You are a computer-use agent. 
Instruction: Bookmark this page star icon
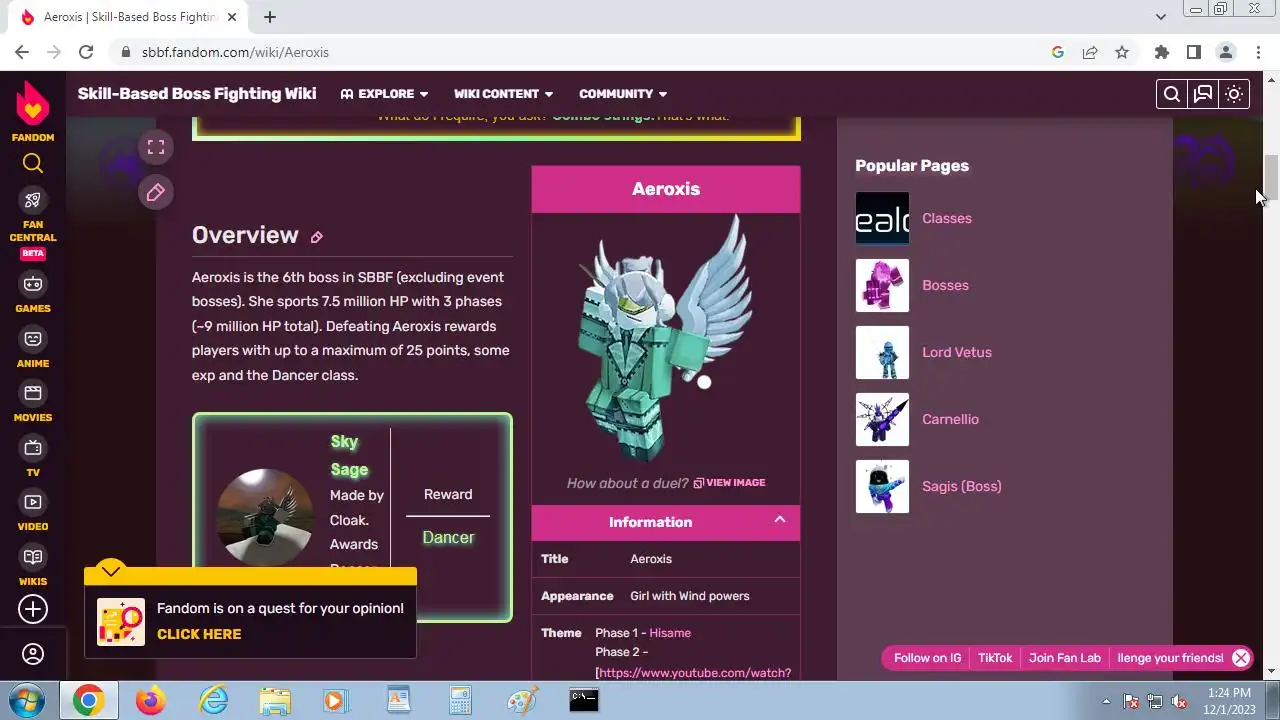pos(1122,52)
